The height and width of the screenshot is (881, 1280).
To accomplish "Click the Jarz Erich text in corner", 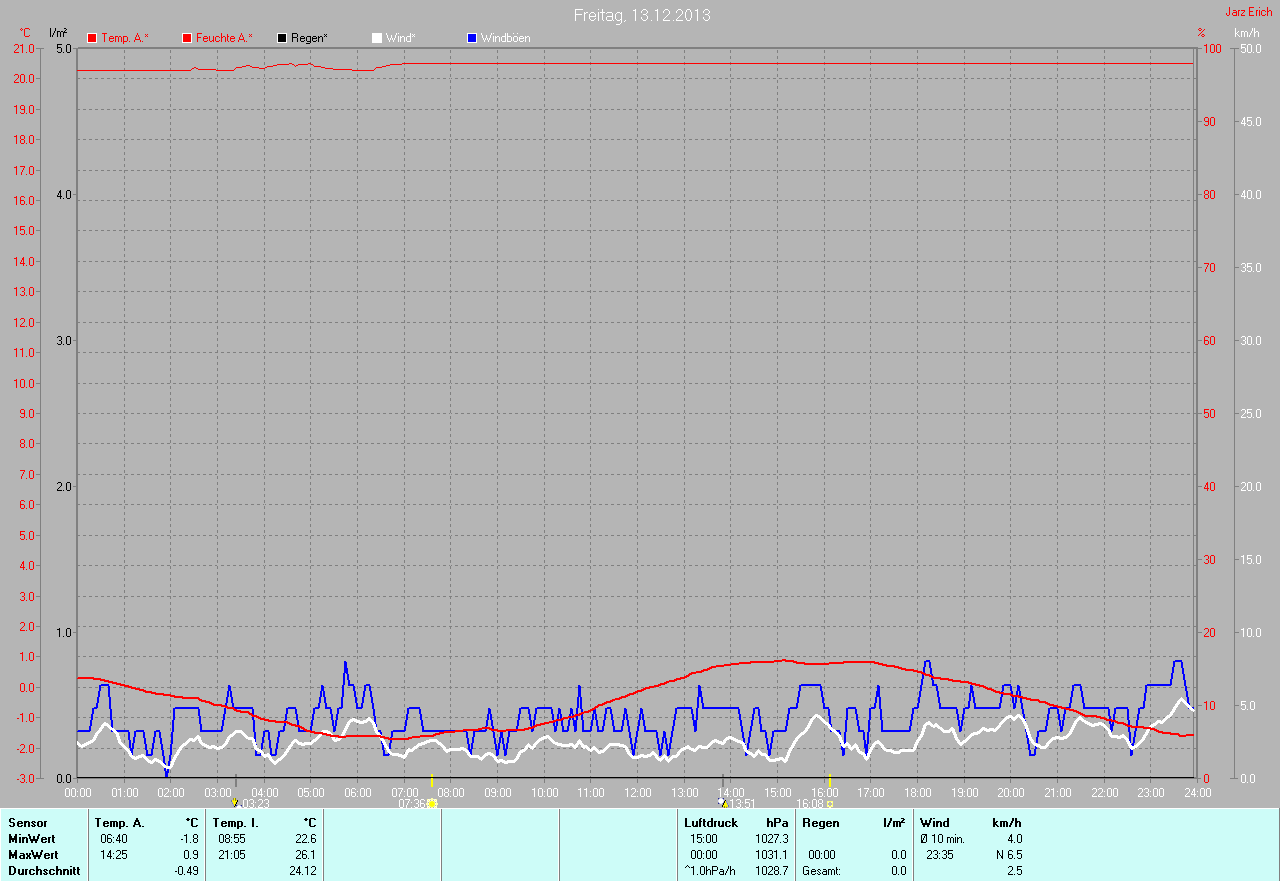I will click(x=1248, y=12).
